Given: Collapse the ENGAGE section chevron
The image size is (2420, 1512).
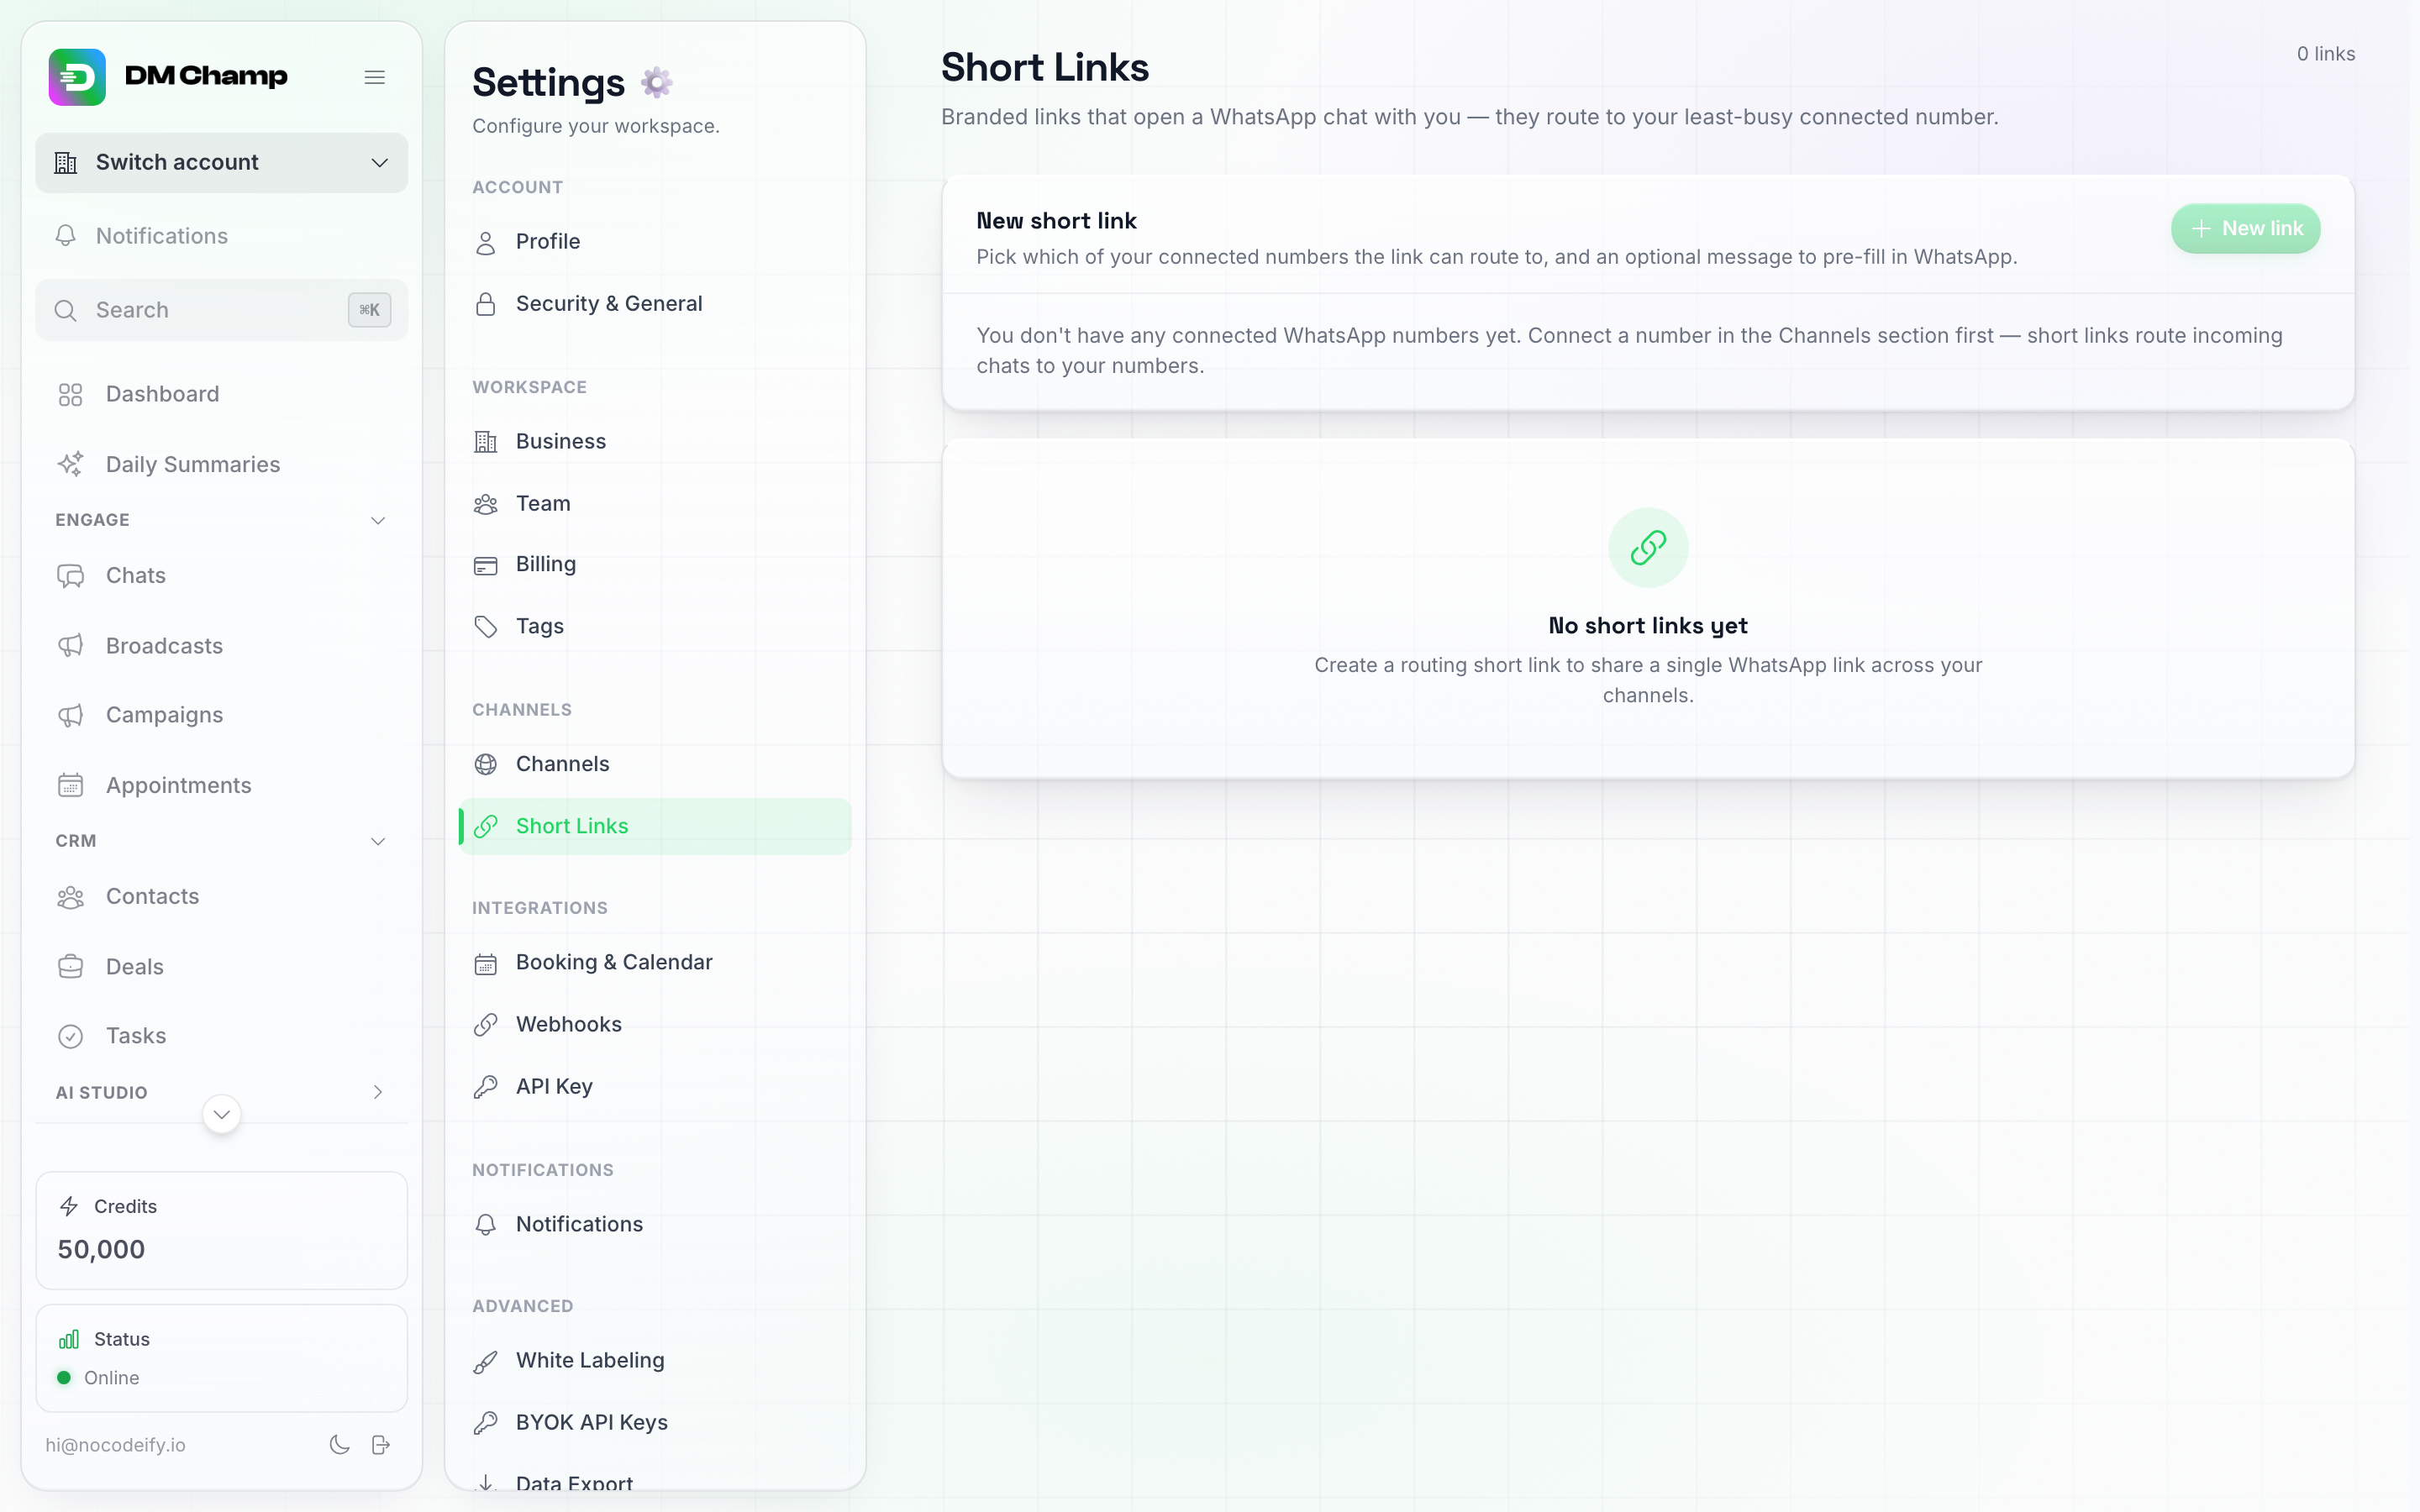Looking at the screenshot, I should click(378, 520).
